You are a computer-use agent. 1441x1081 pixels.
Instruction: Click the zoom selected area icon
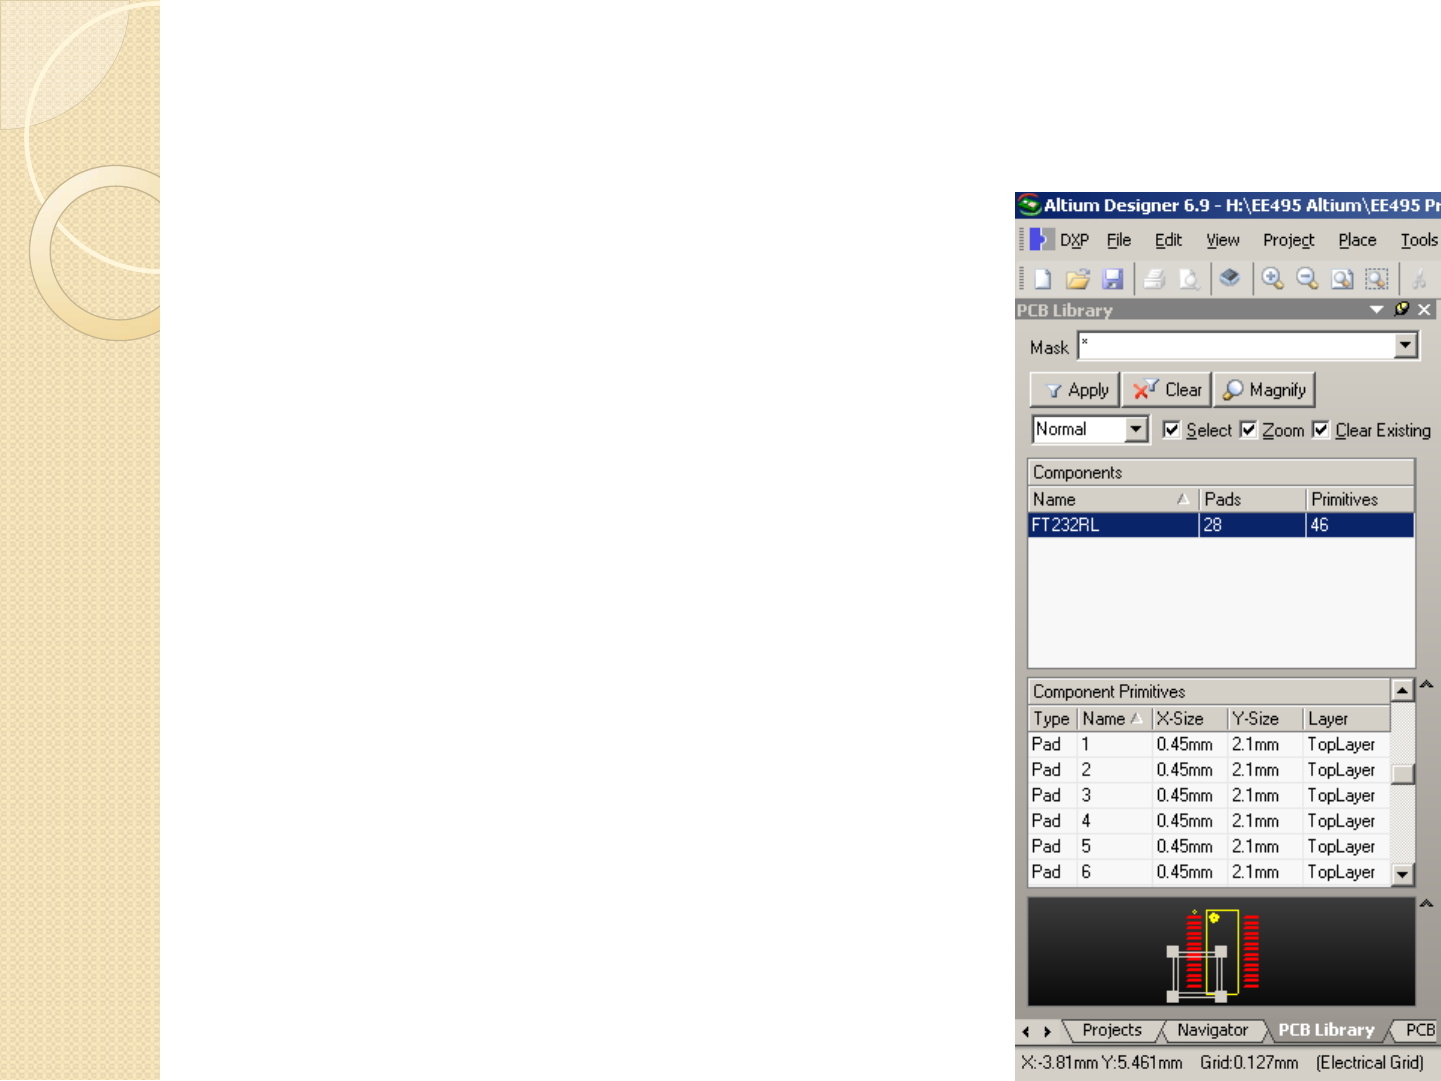point(1377,279)
